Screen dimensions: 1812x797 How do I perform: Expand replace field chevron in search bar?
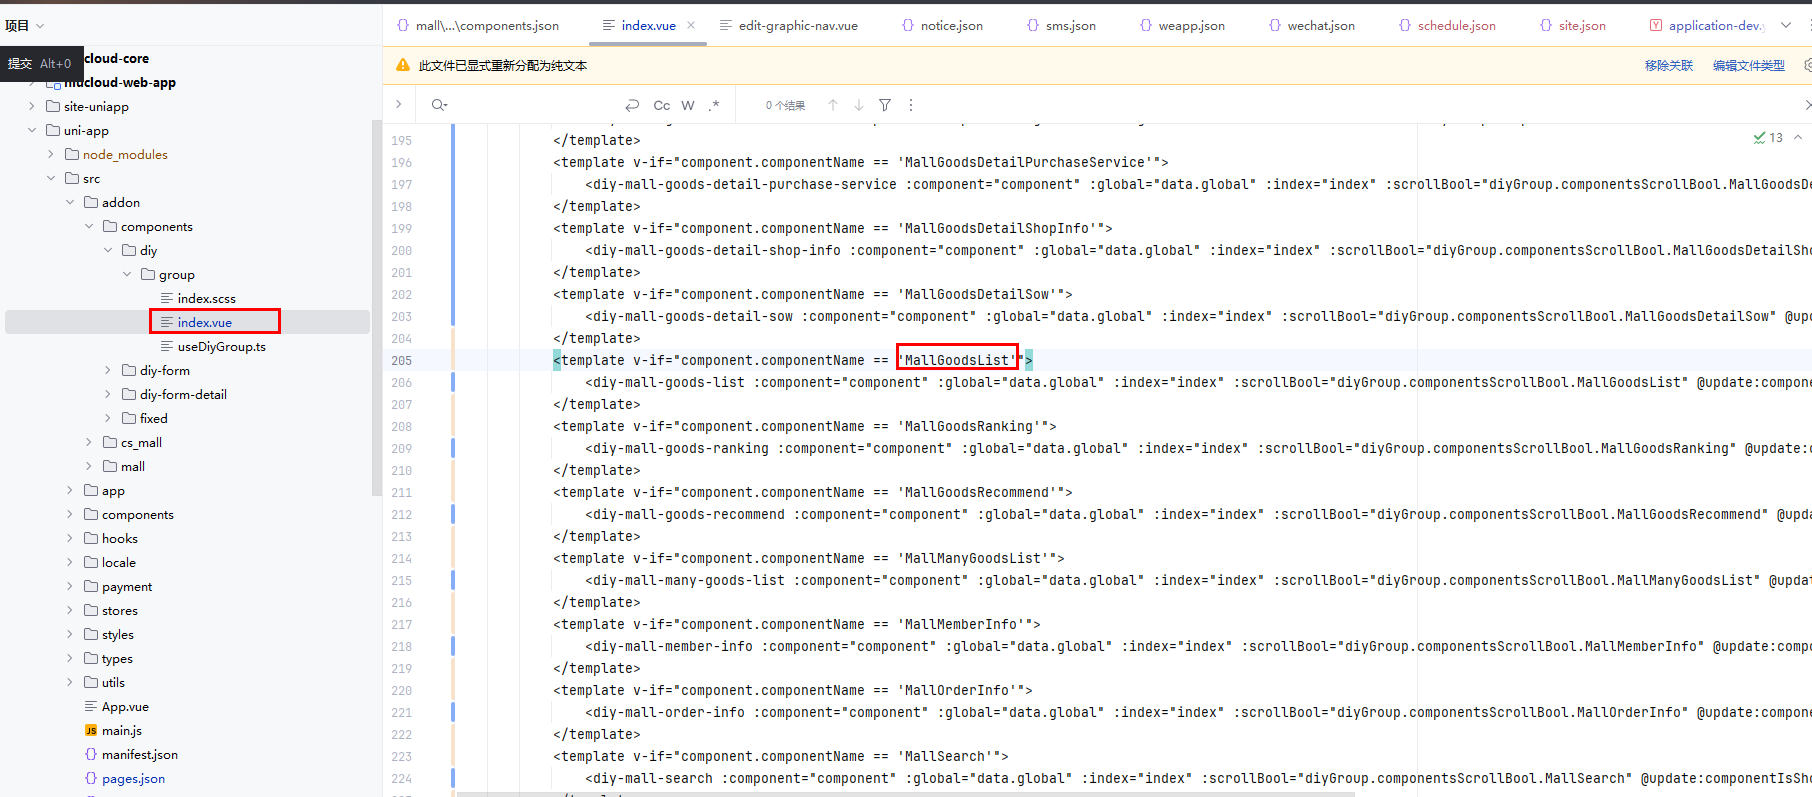pyautogui.click(x=399, y=105)
